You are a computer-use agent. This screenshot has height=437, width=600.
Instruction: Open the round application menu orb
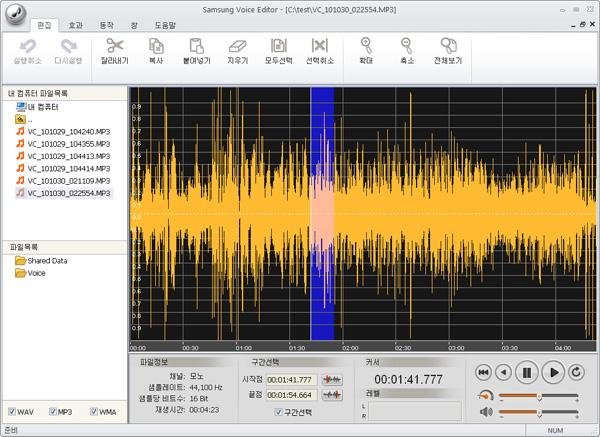click(16, 14)
